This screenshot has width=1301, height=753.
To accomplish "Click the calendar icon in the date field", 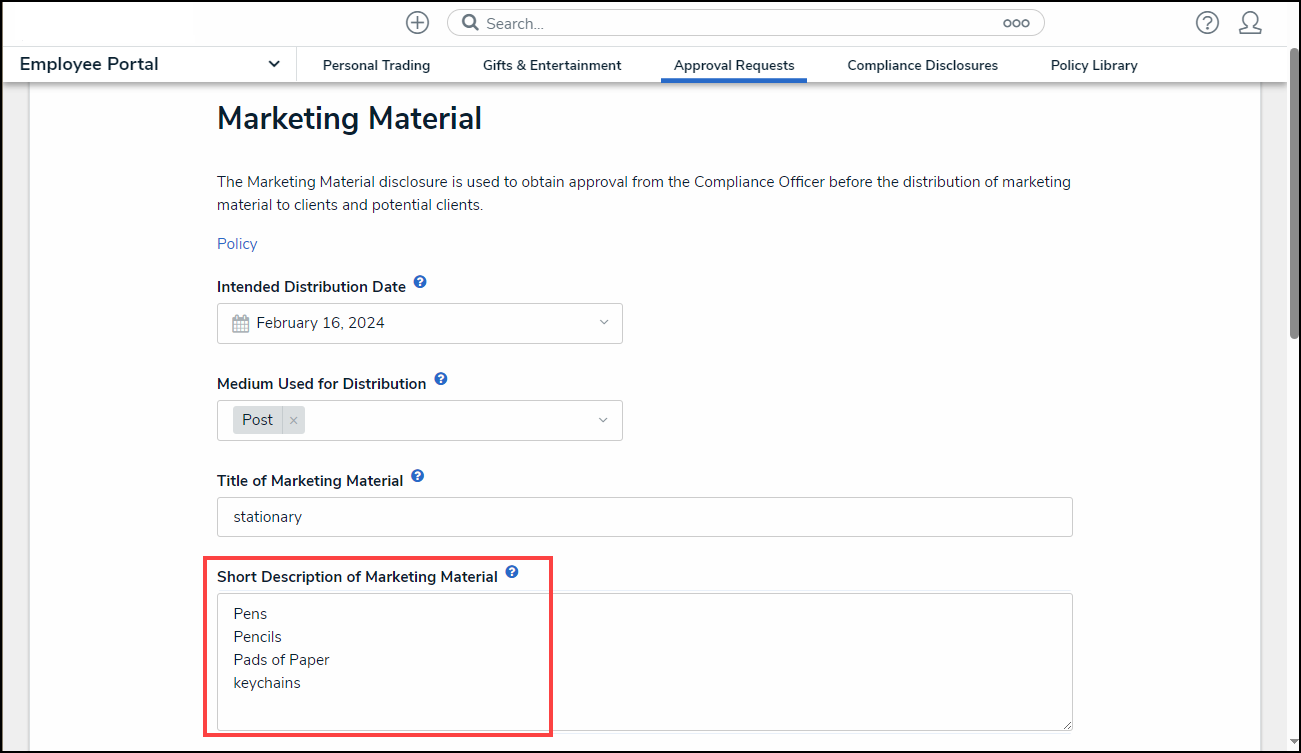I will click(240, 322).
